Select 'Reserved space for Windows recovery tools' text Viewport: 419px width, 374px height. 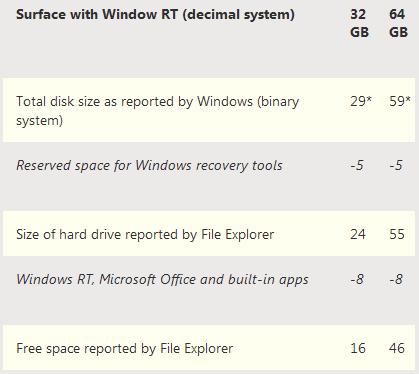point(149,166)
